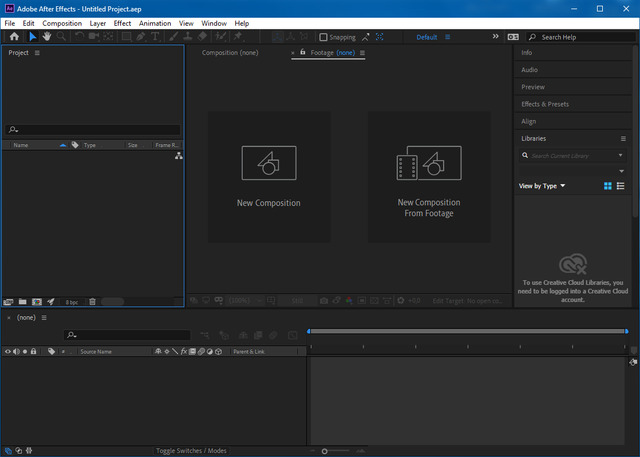Enable the Snapping checkbox
Image resolution: width=640 pixels, height=457 pixels.
324,37
